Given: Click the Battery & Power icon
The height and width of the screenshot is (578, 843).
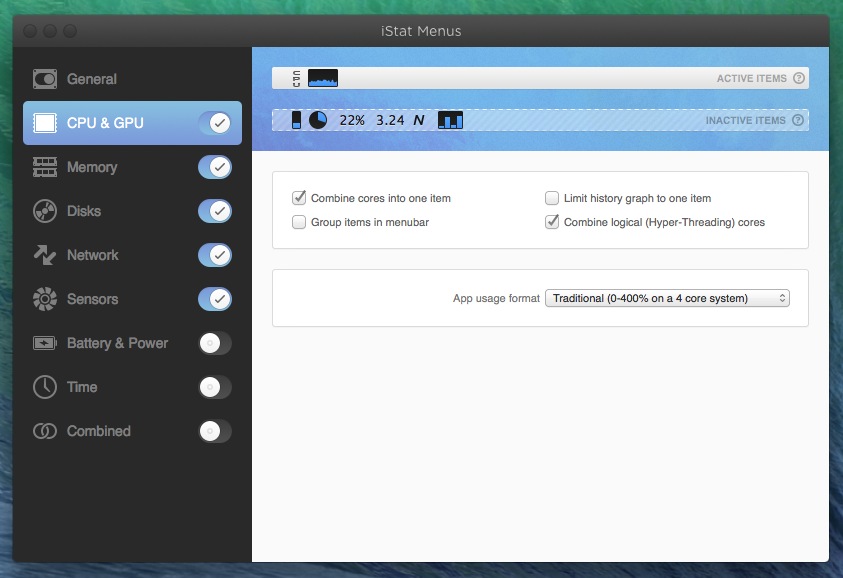Looking at the screenshot, I should click(45, 343).
